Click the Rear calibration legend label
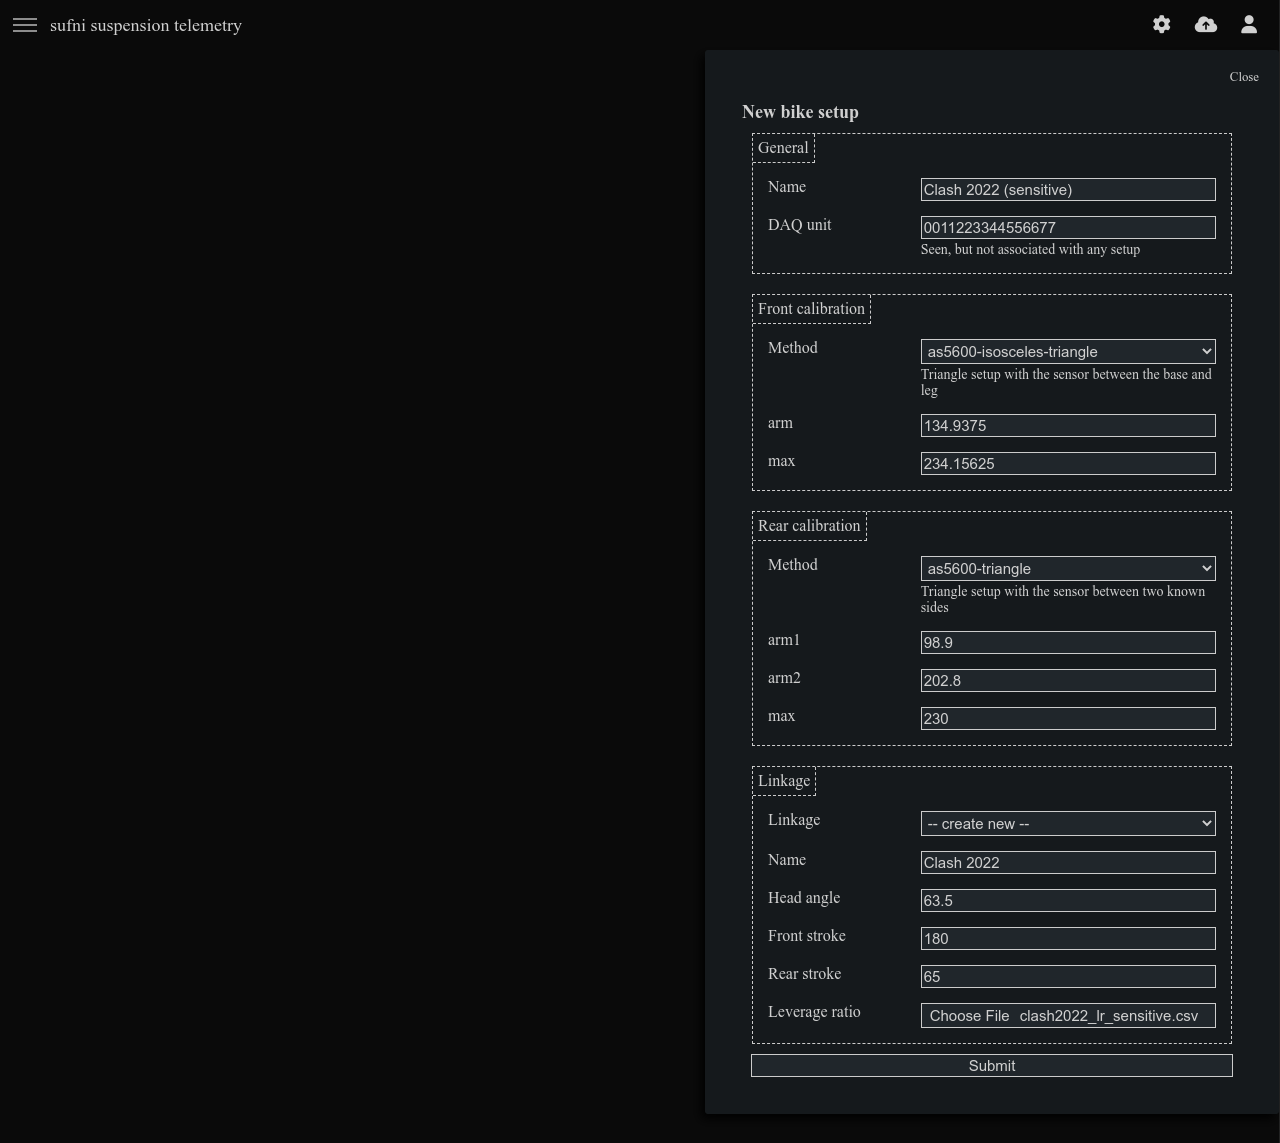This screenshot has width=1280, height=1143. pos(809,526)
